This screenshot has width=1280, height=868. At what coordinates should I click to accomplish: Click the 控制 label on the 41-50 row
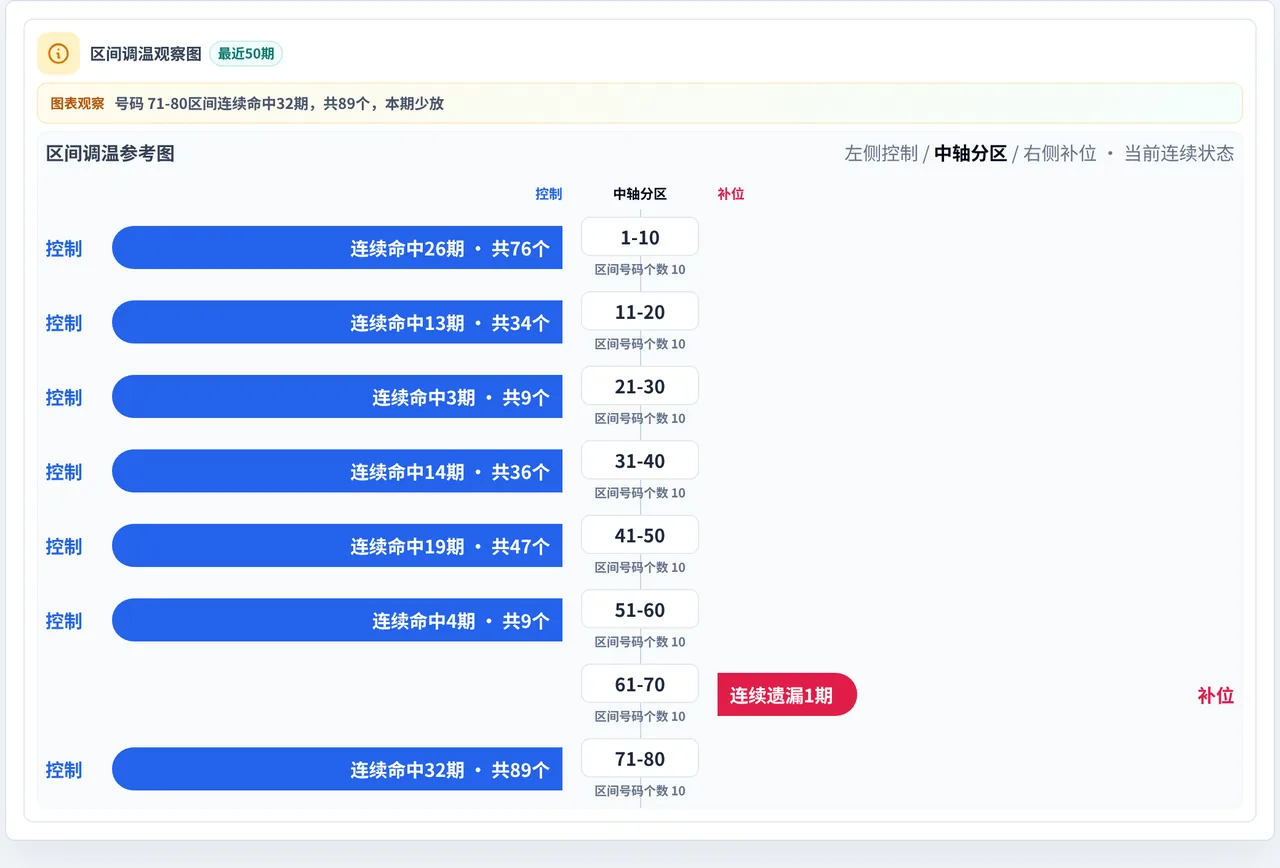[x=64, y=546]
